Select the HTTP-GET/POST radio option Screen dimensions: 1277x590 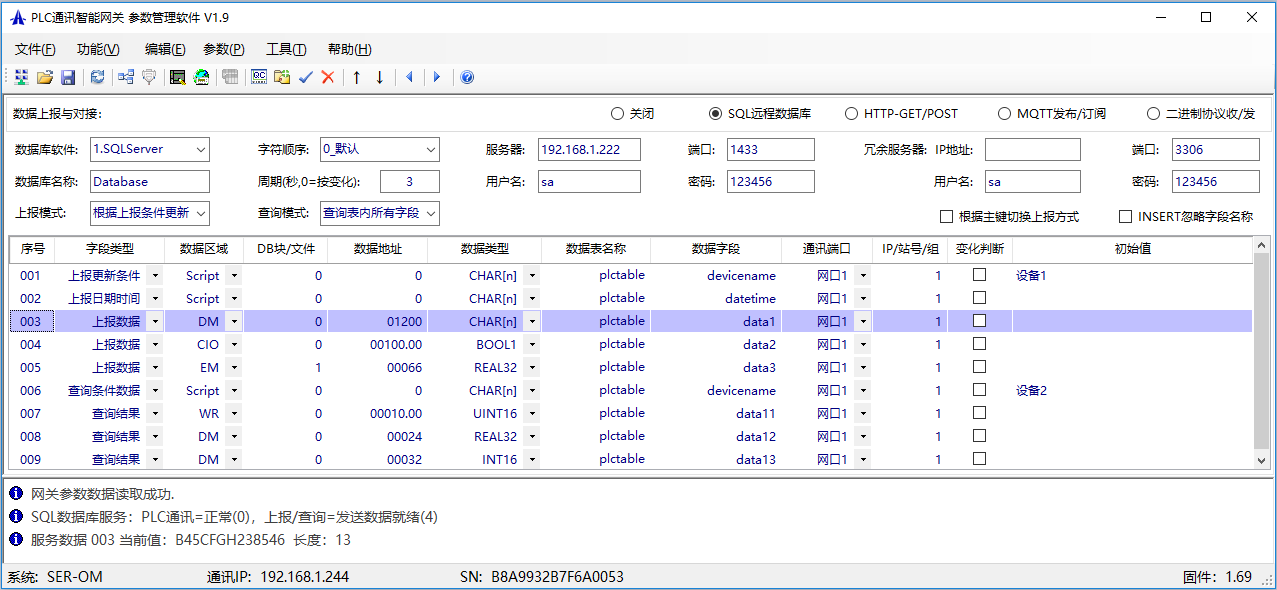[x=852, y=114]
